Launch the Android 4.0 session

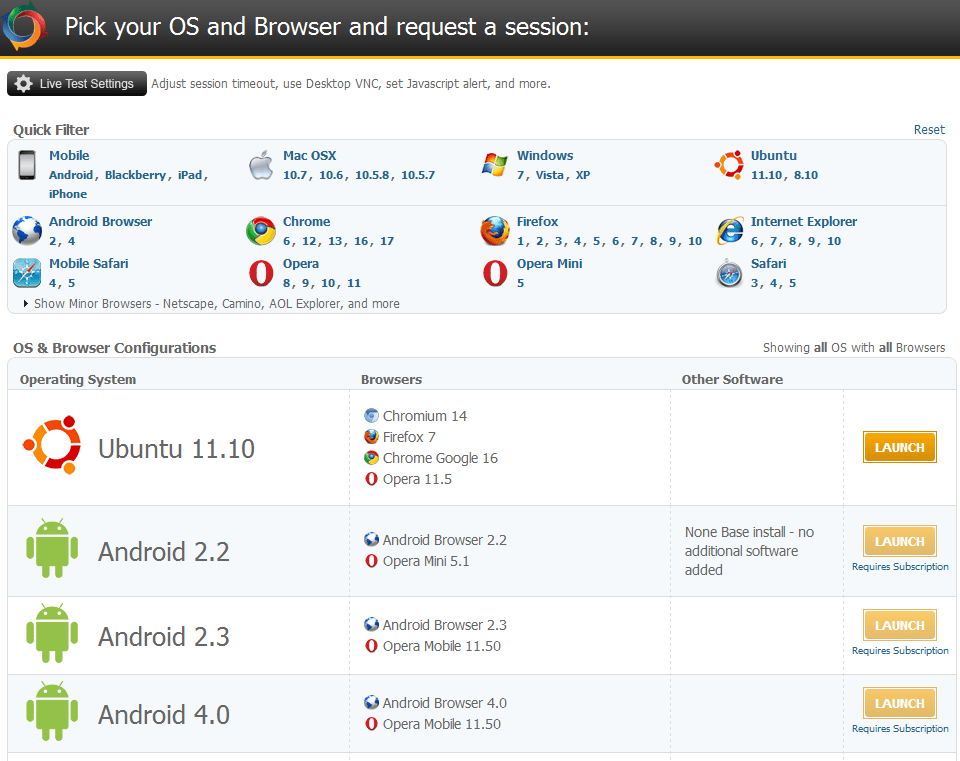pyautogui.click(x=899, y=703)
